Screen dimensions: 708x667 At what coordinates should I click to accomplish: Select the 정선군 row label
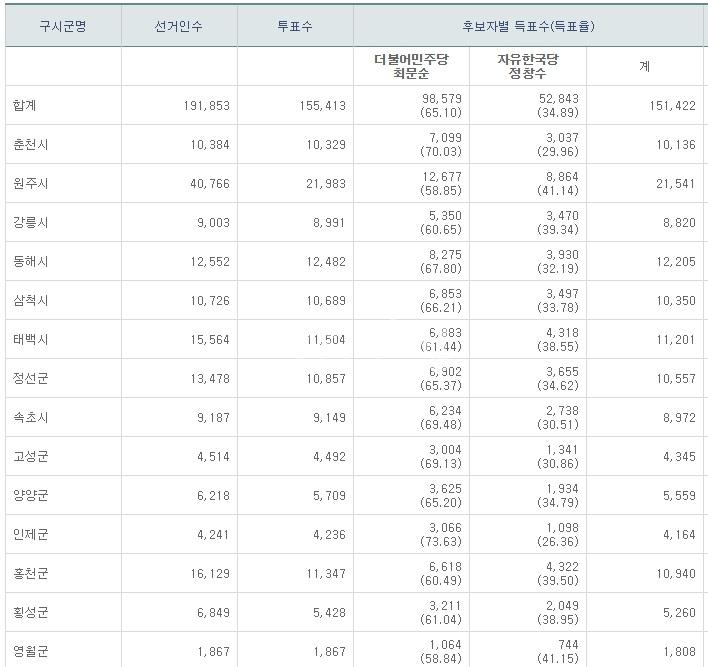click(30, 378)
